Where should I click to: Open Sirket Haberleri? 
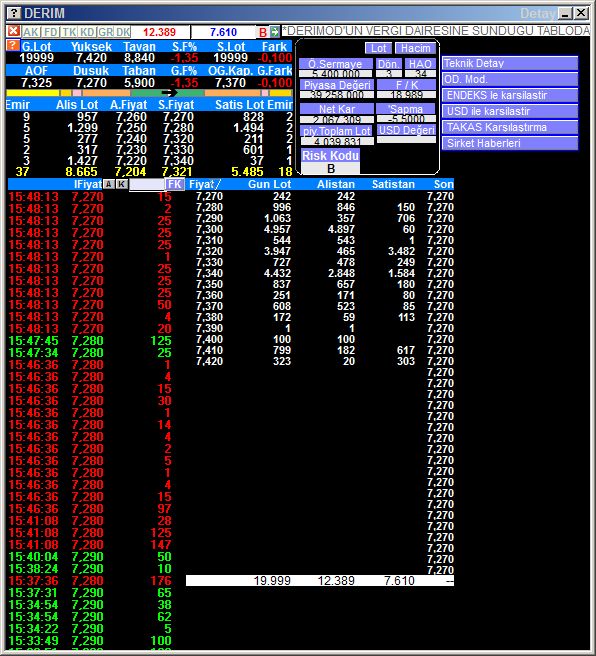point(510,143)
